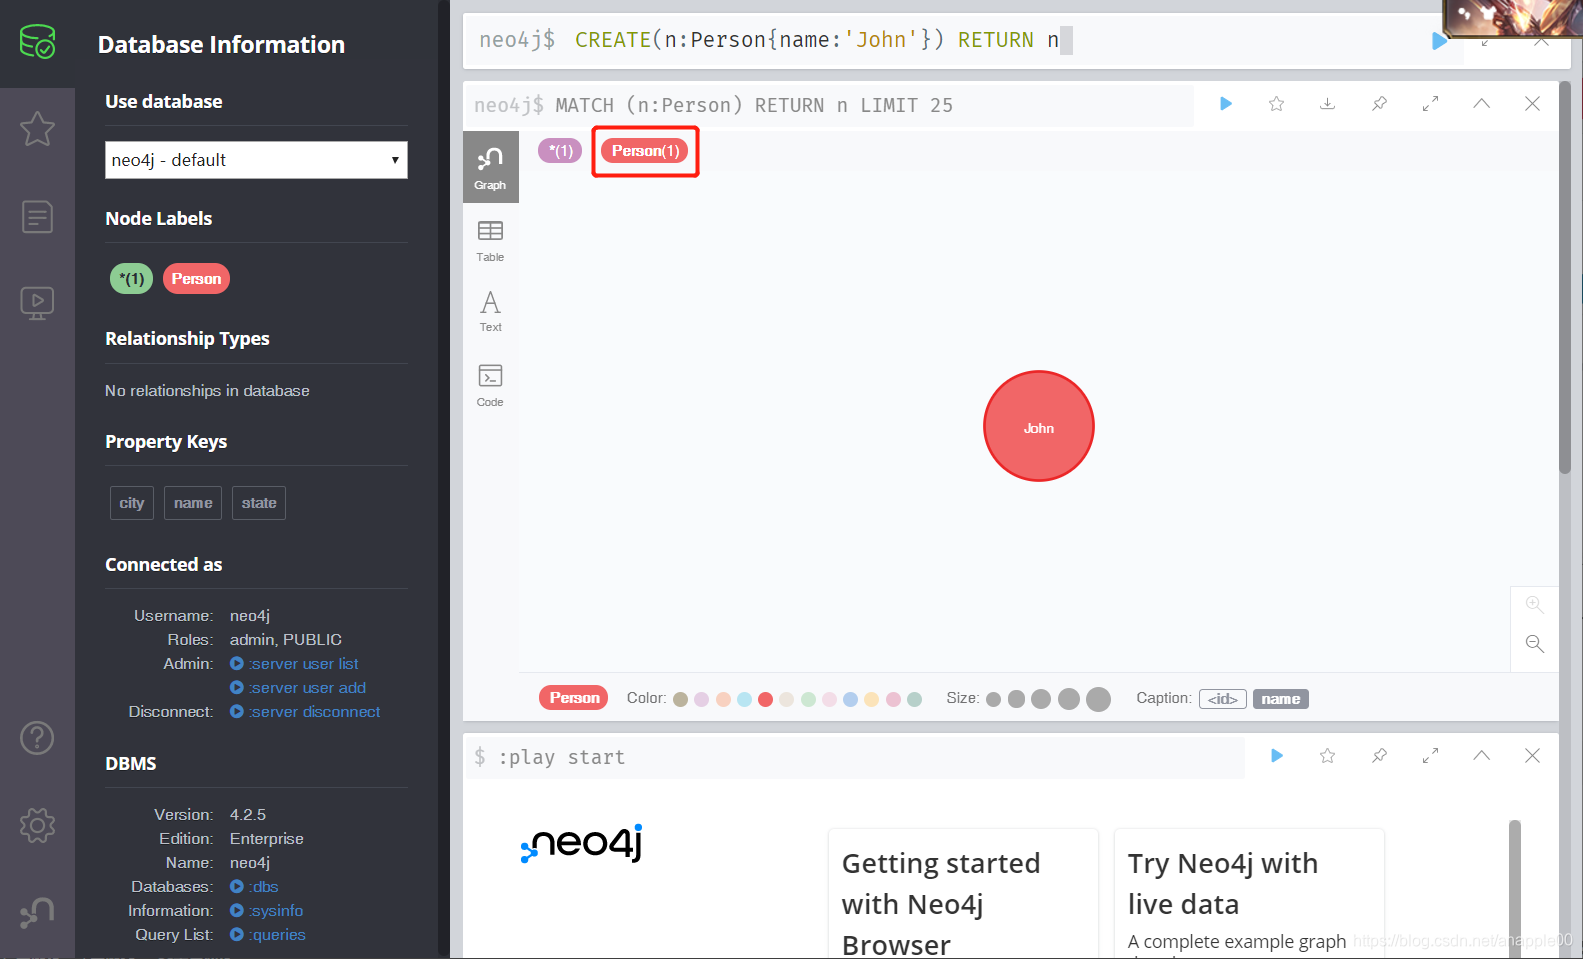The height and width of the screenshot is (959, 1583).
Task: Click the Person(1) tag in result frame
Action: point(645,151)
